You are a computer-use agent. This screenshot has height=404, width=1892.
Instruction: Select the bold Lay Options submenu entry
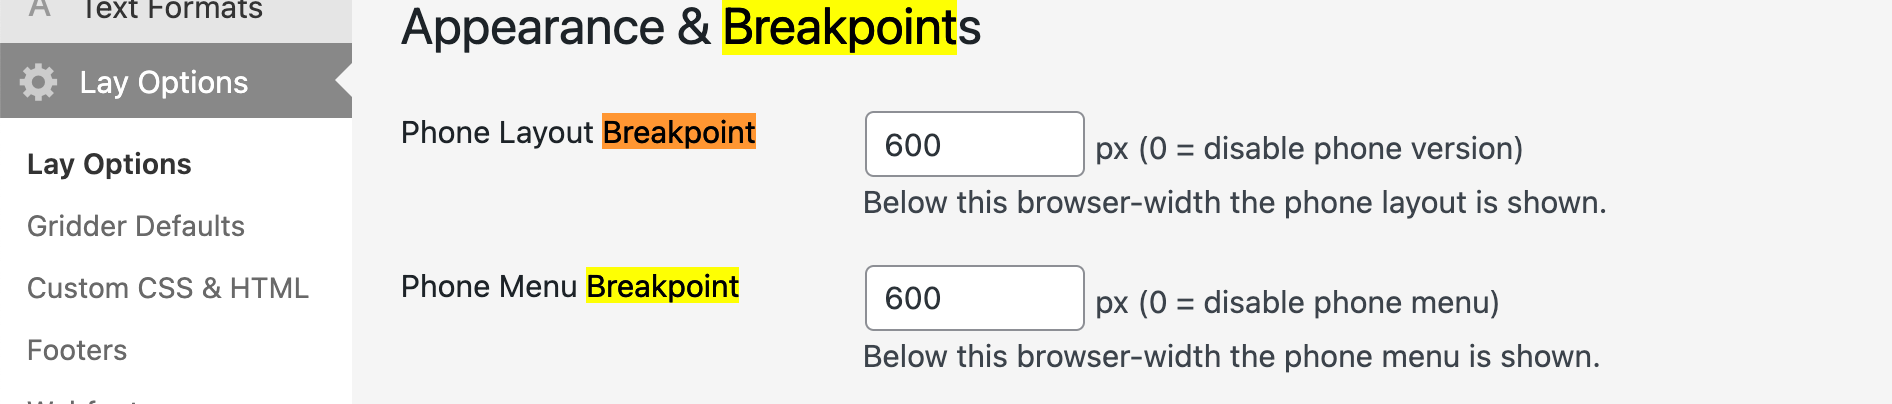[x=109, y=164]
